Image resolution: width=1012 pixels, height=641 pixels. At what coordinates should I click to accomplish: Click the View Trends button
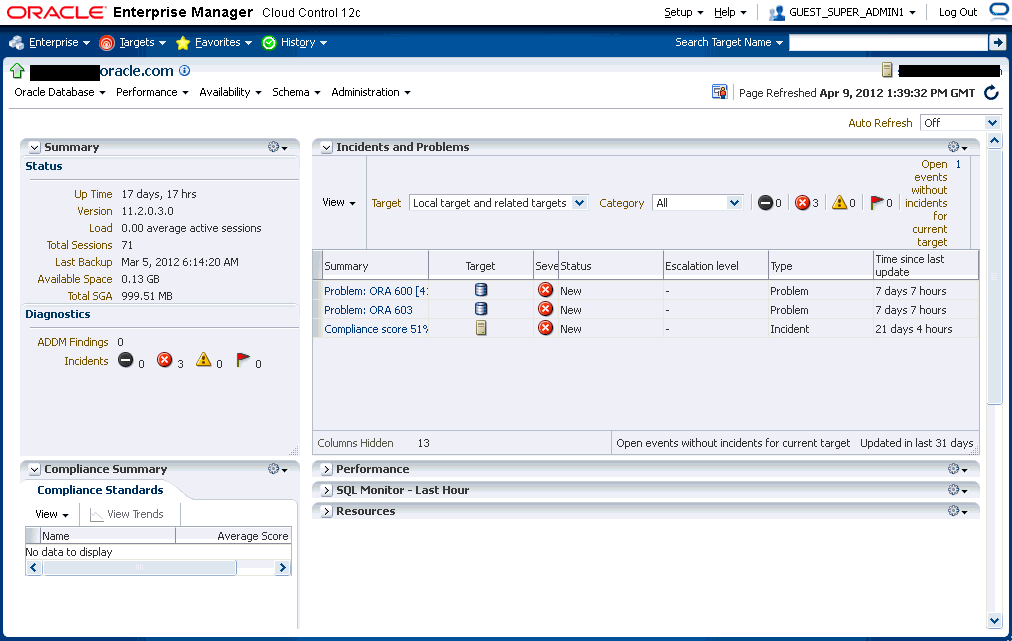click(127, 514)
